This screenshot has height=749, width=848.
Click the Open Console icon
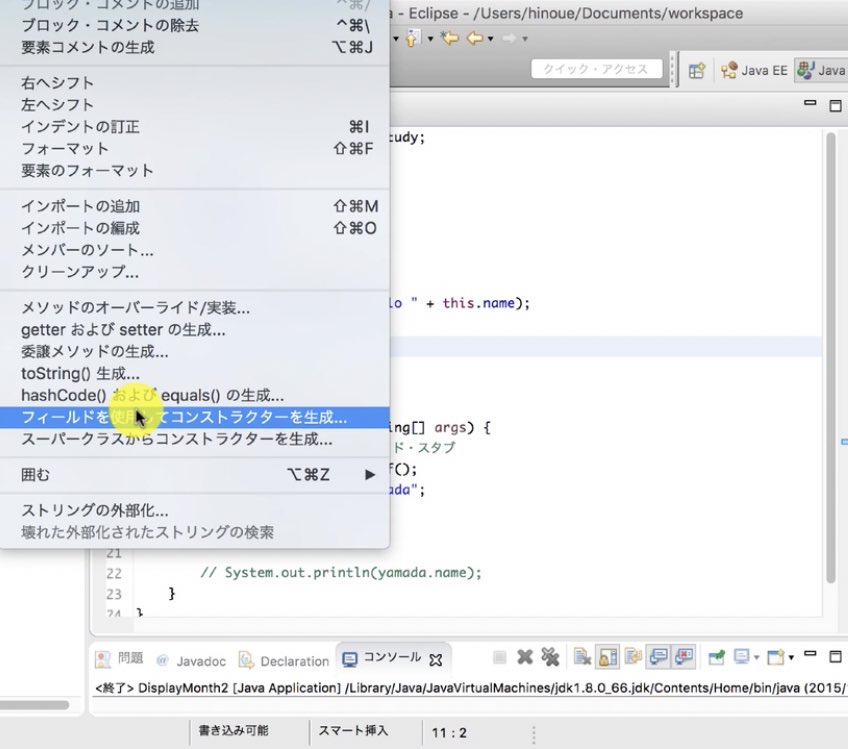[776, 658]
